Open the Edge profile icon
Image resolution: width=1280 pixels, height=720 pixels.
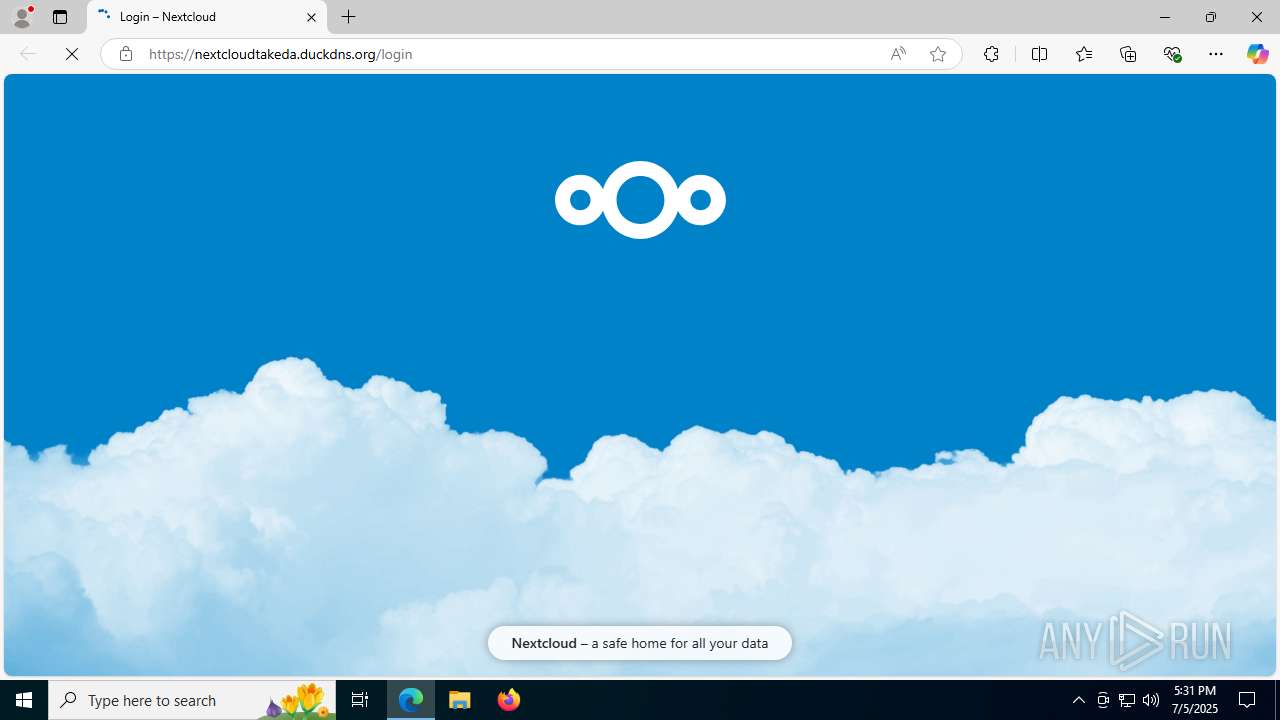pyautogui.click(x=22, y=17)
